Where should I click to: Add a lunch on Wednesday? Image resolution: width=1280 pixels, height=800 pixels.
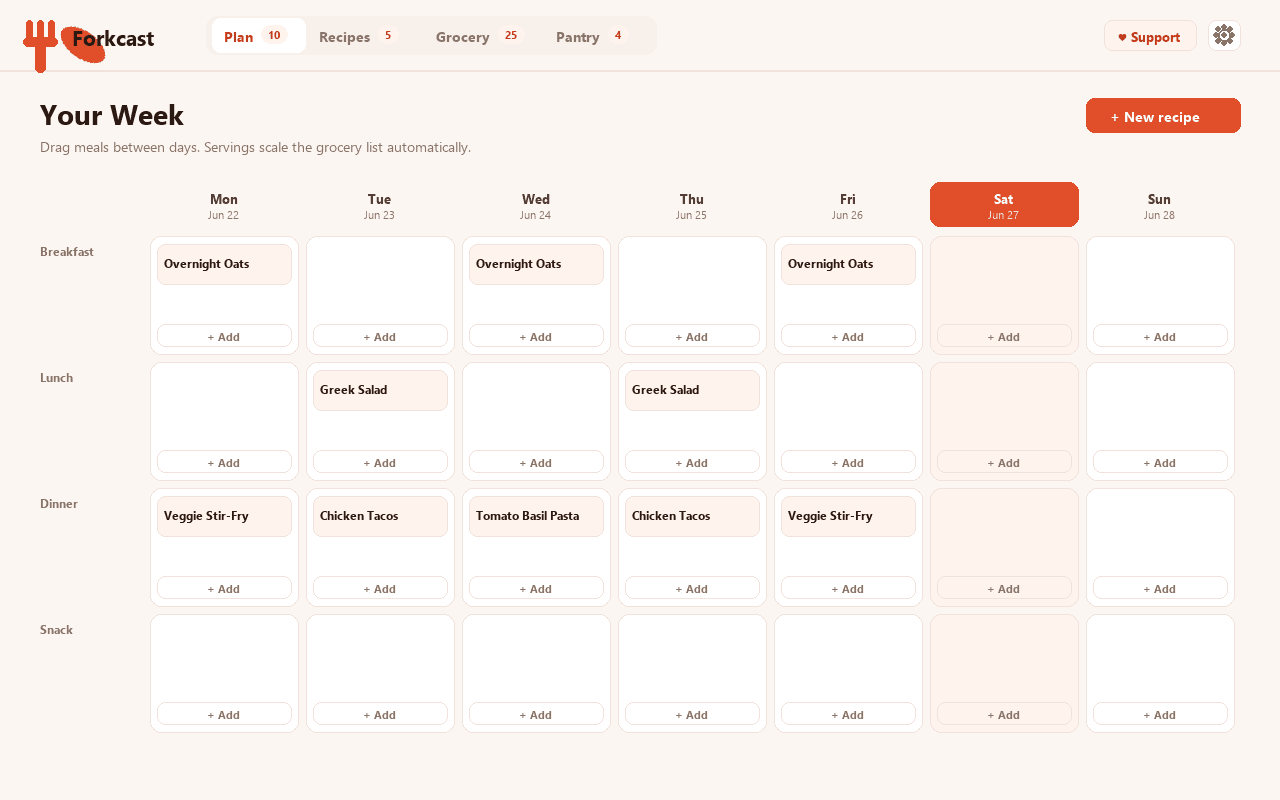coord(536,462)
